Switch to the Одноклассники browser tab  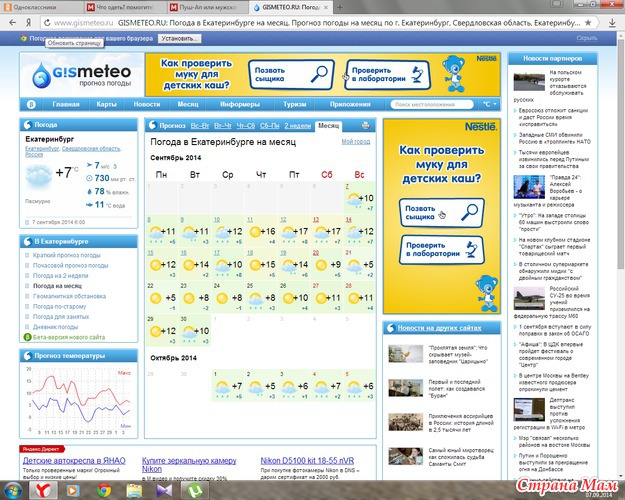click(x=42, y=7)
